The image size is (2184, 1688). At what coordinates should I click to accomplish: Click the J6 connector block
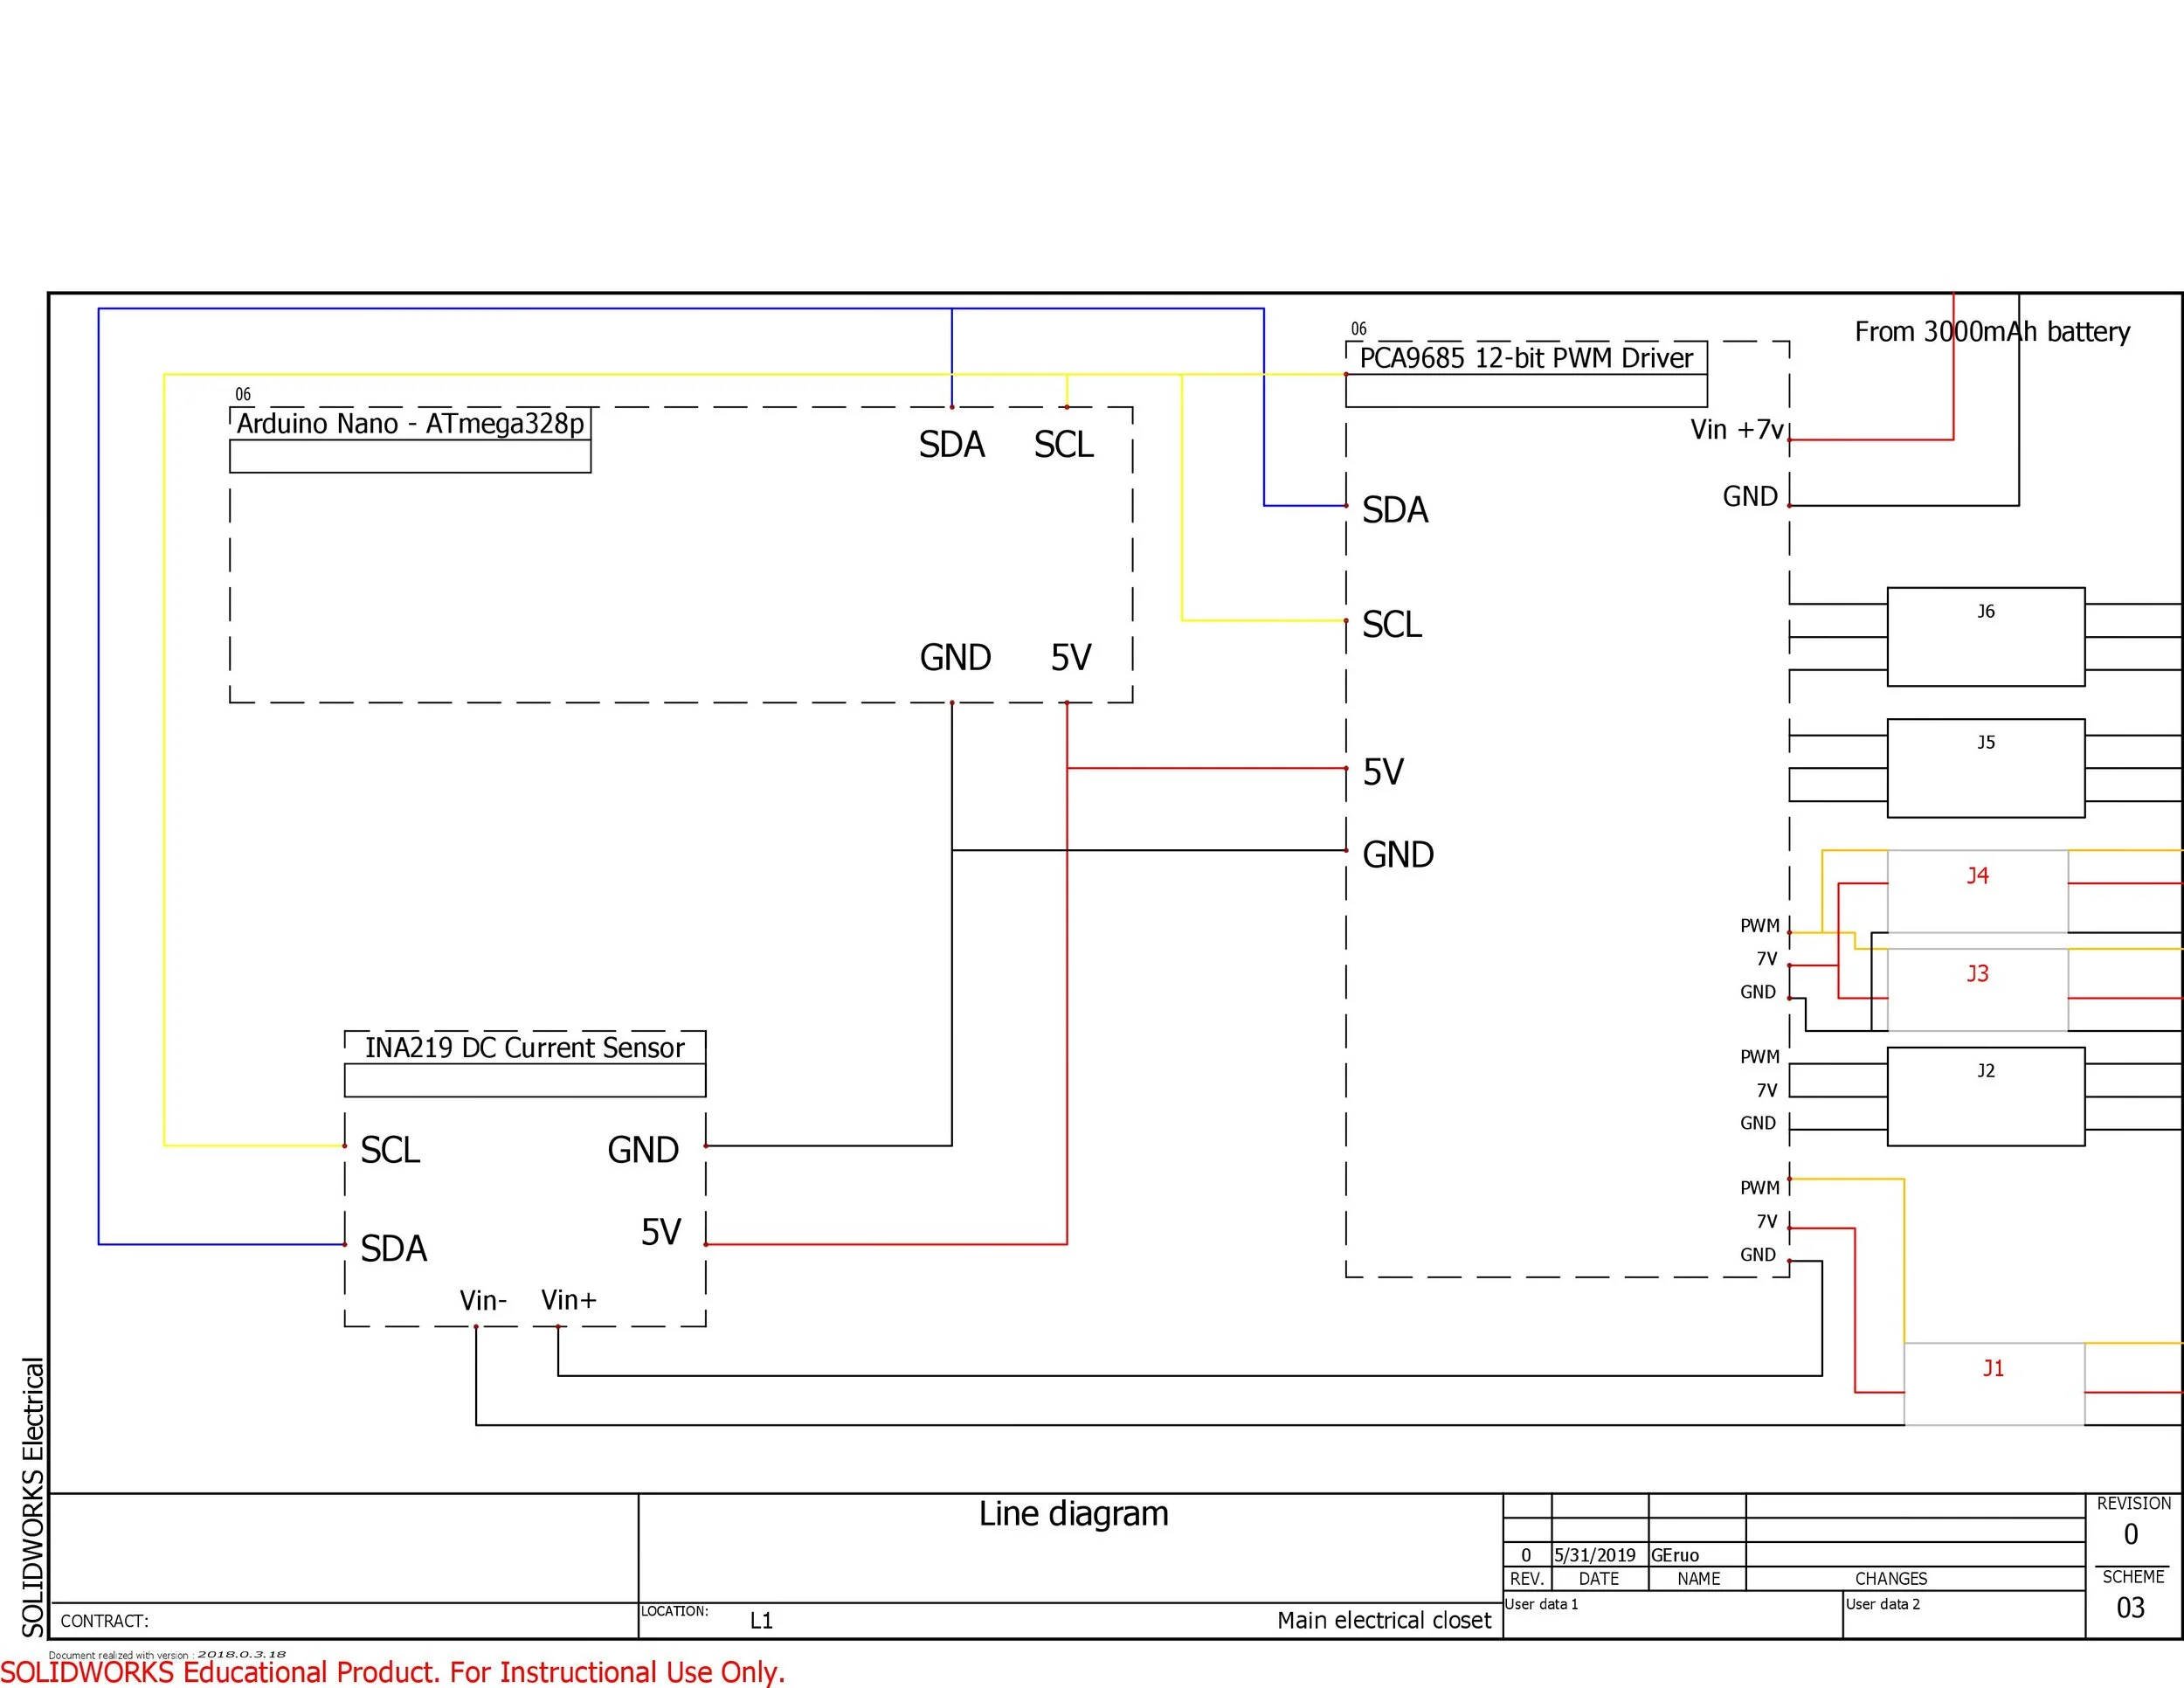1985,637
